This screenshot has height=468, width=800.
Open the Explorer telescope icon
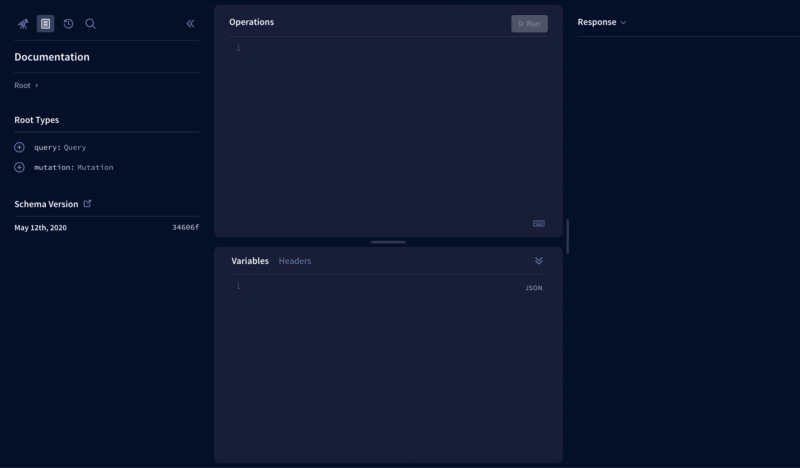coord(23,23)
